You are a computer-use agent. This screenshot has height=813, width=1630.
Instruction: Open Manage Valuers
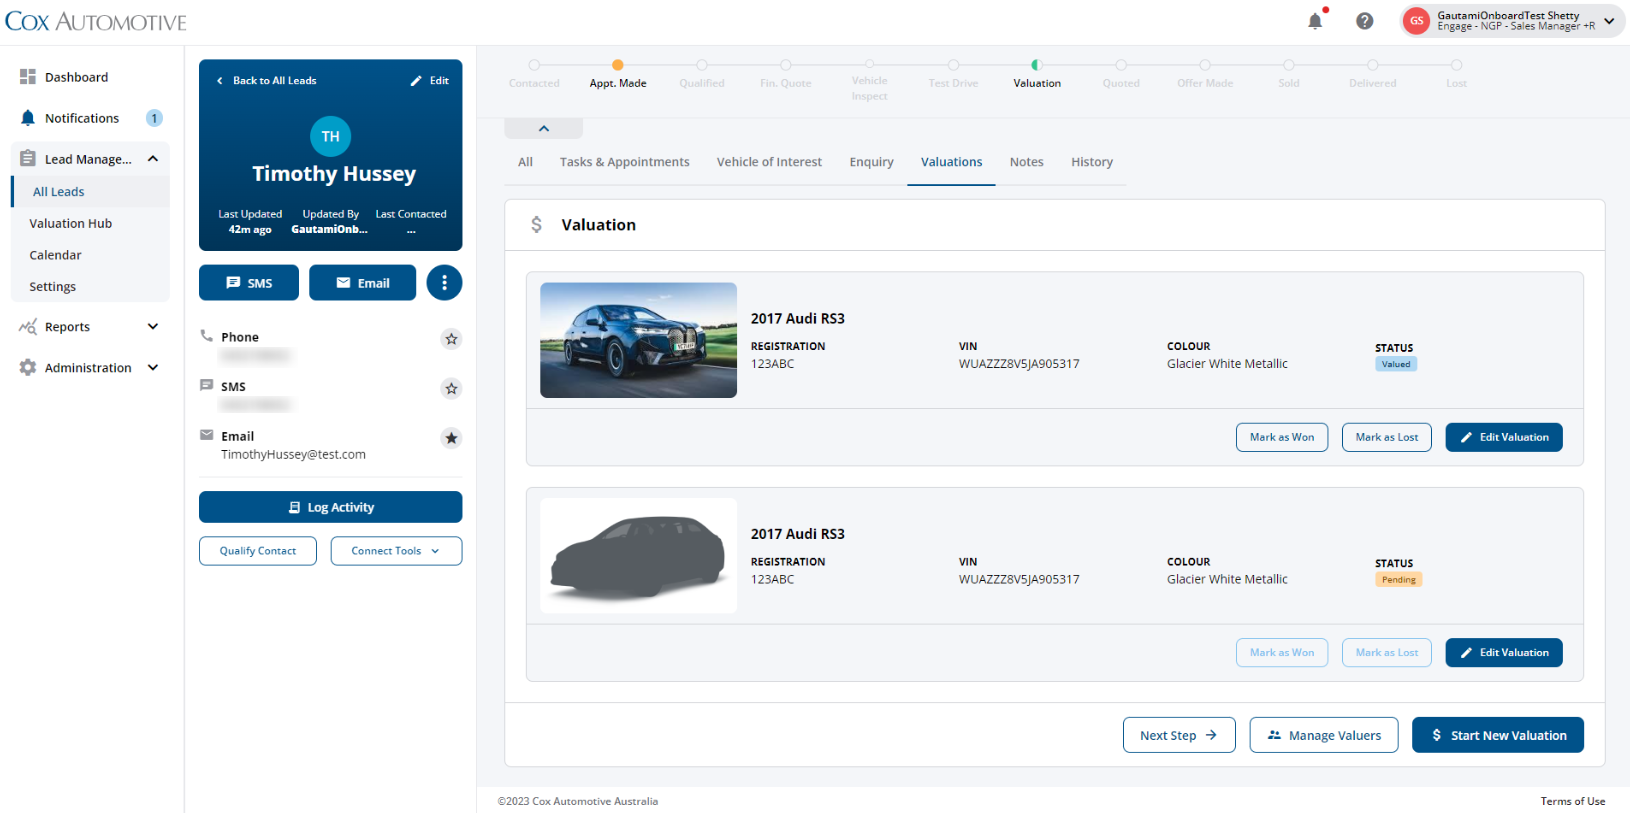point(1324,735)
